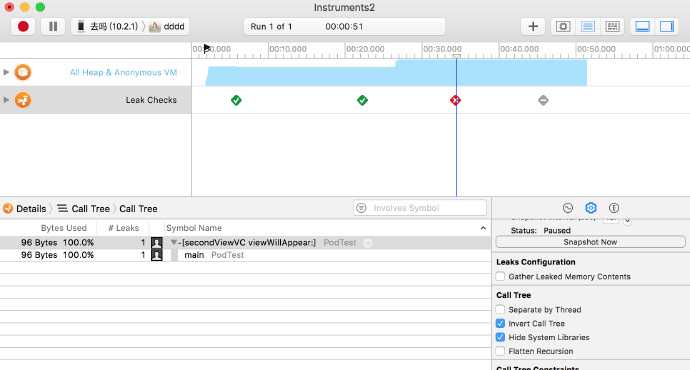This screenshot has height=370, width=690.
Task: Enable Separate by Thread
Action: coord(500,310)
